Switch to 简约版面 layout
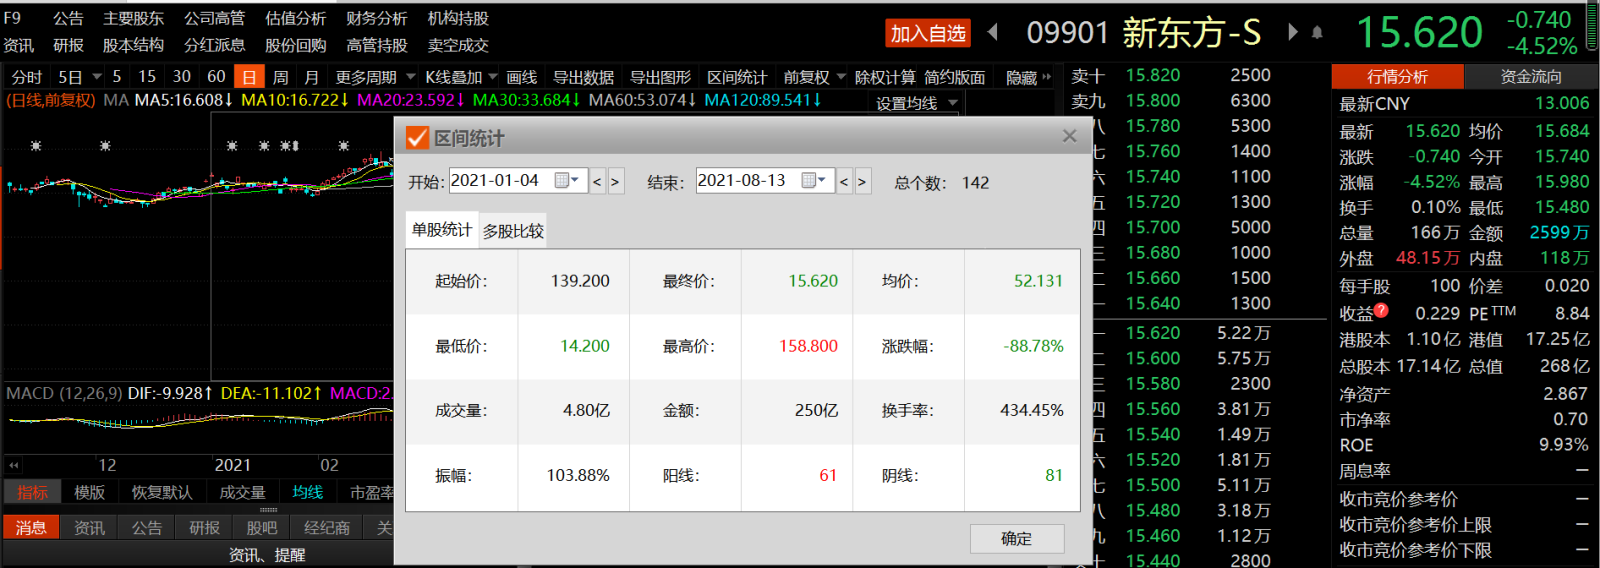The height and width of the screenshot is (568, 1600). pyautogui.click(x=955, y=77)
